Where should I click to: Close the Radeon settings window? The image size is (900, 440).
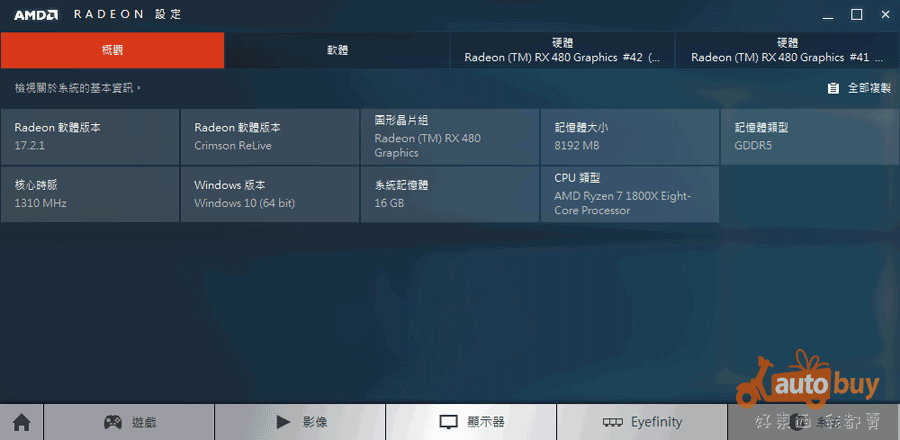pyautogui.click(x=885, y=15)
